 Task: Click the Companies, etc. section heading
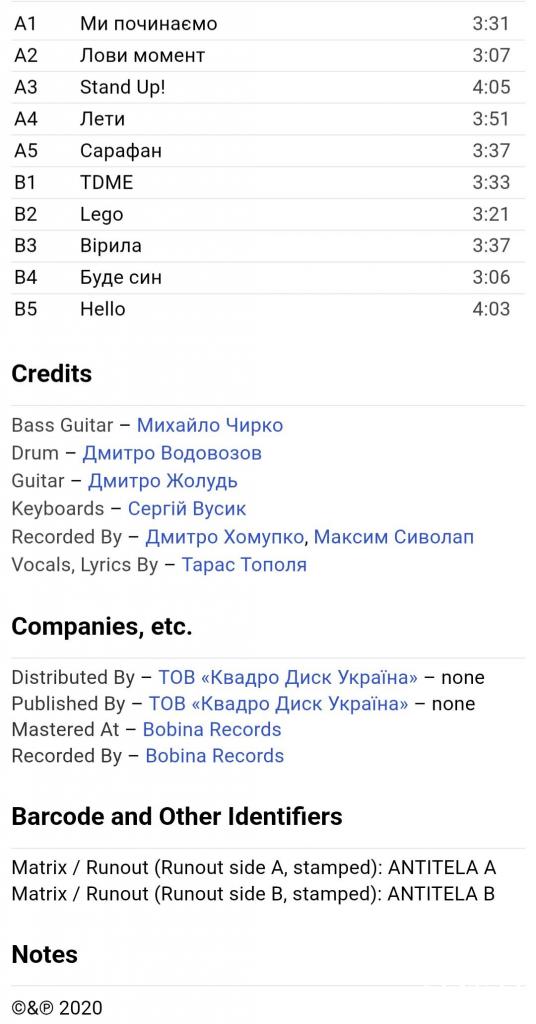pos(102,627)
